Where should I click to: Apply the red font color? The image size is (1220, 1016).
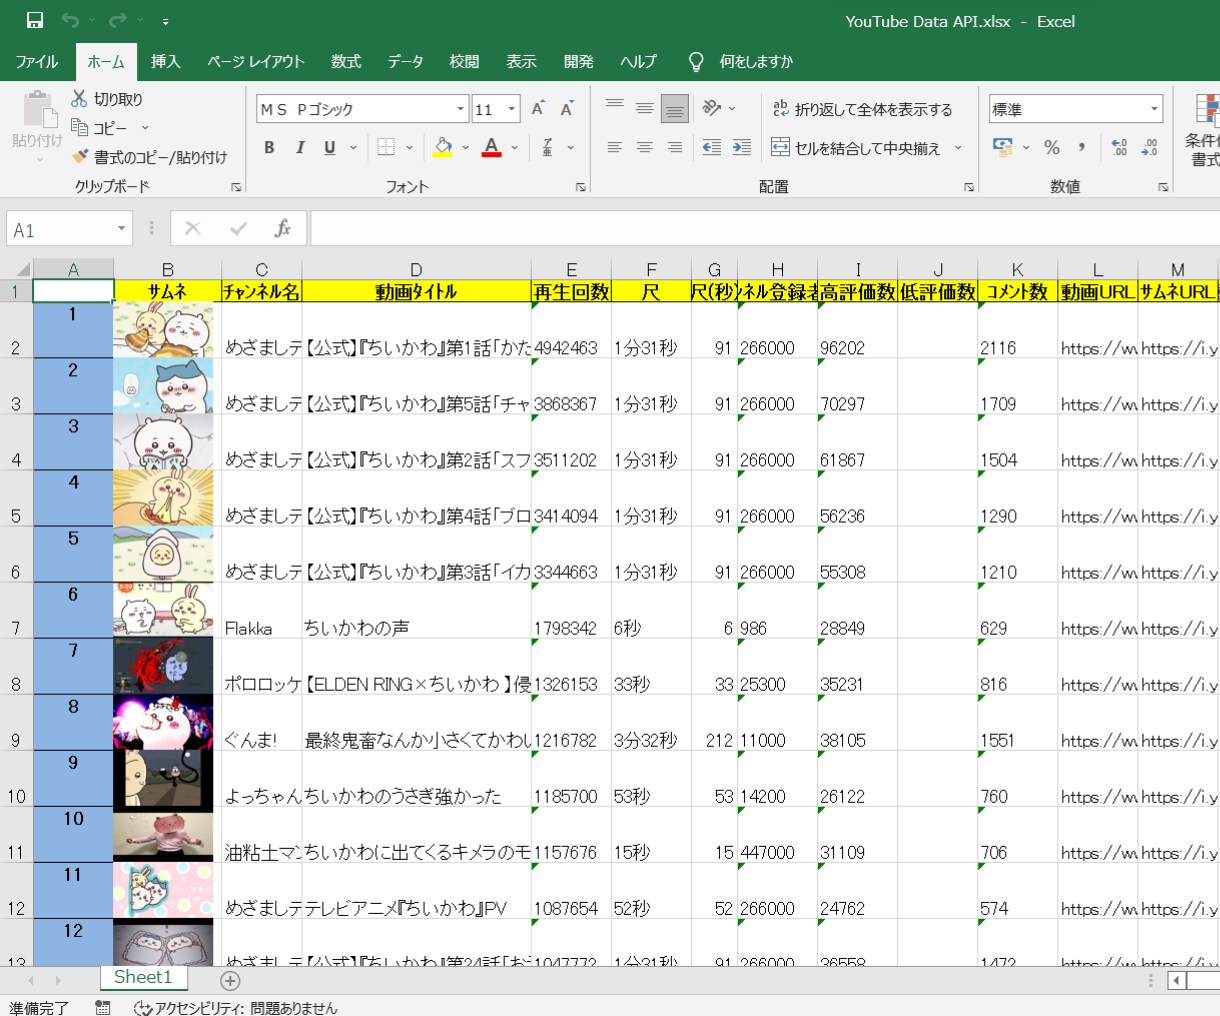(491, 147)
